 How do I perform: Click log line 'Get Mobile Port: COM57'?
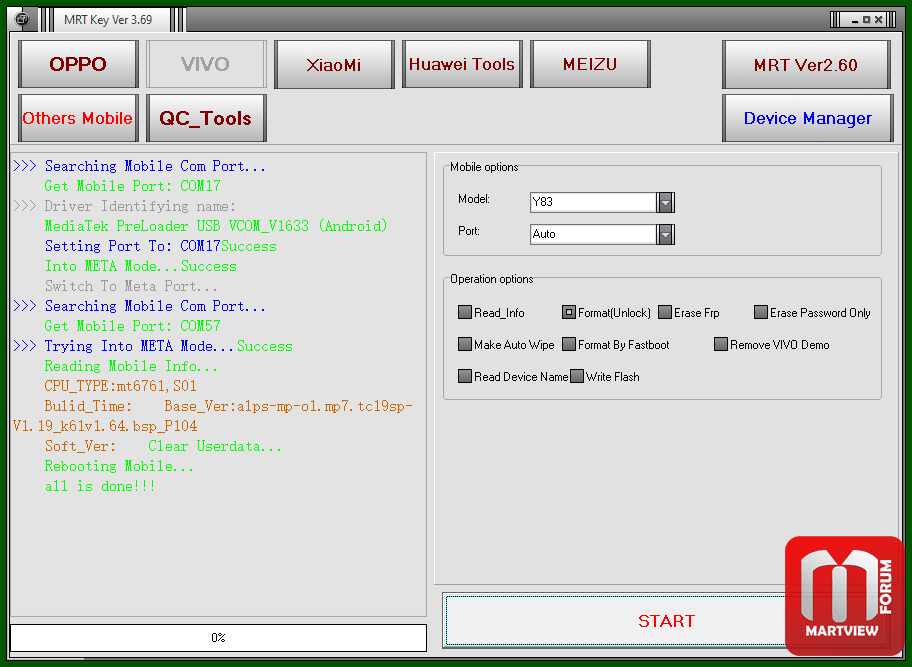pos(133,326)
